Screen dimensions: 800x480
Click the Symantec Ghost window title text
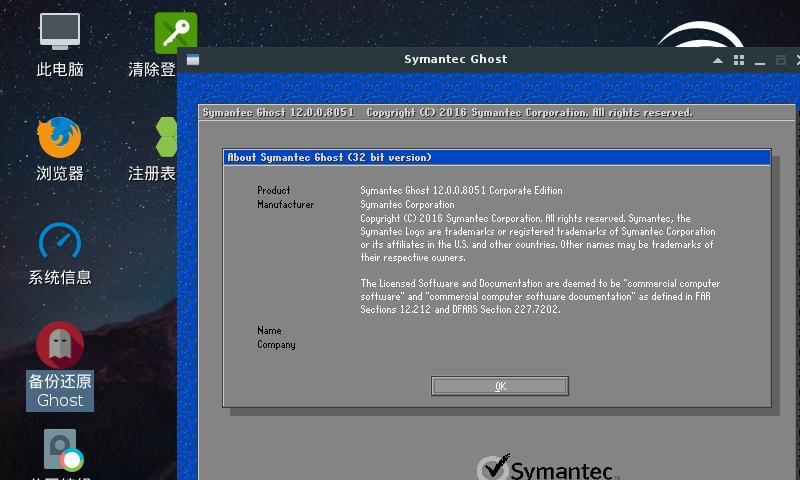tap(456, 59)
